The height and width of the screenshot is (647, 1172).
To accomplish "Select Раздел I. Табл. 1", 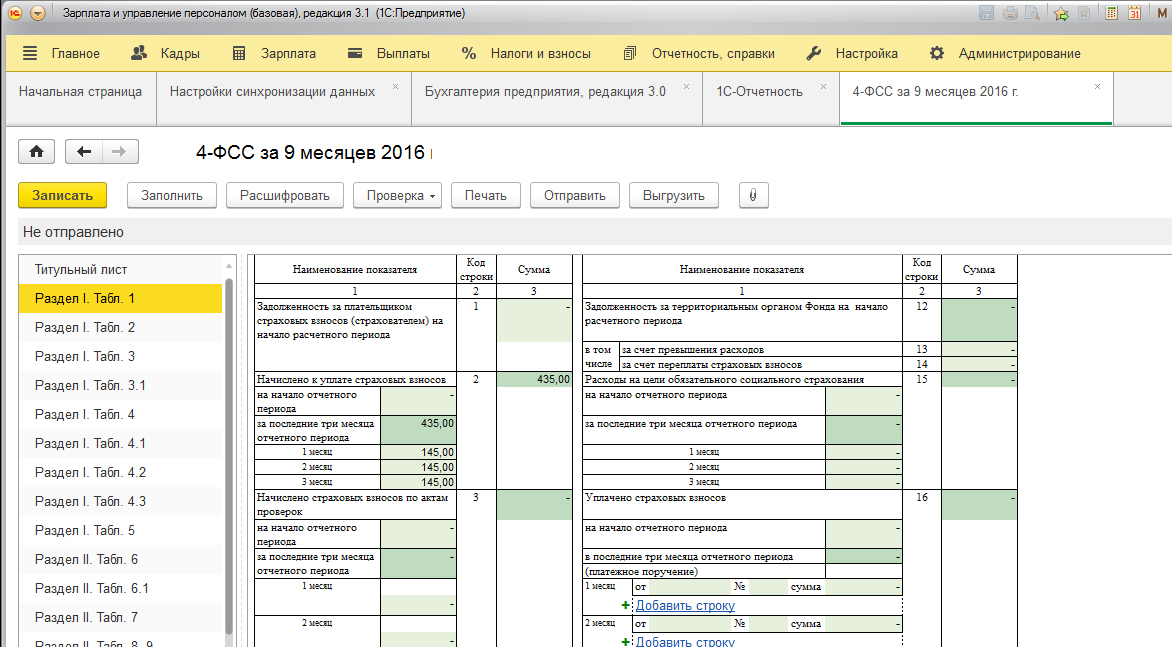I will 120,298.
